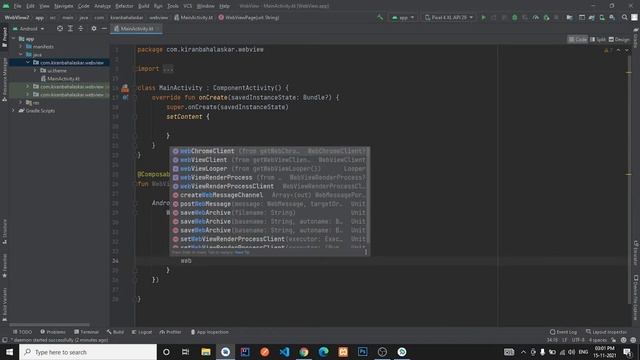The width and height of the screenshot is (640, 360).
Task: Open the TODO tool window
Action: coord(22,332)
